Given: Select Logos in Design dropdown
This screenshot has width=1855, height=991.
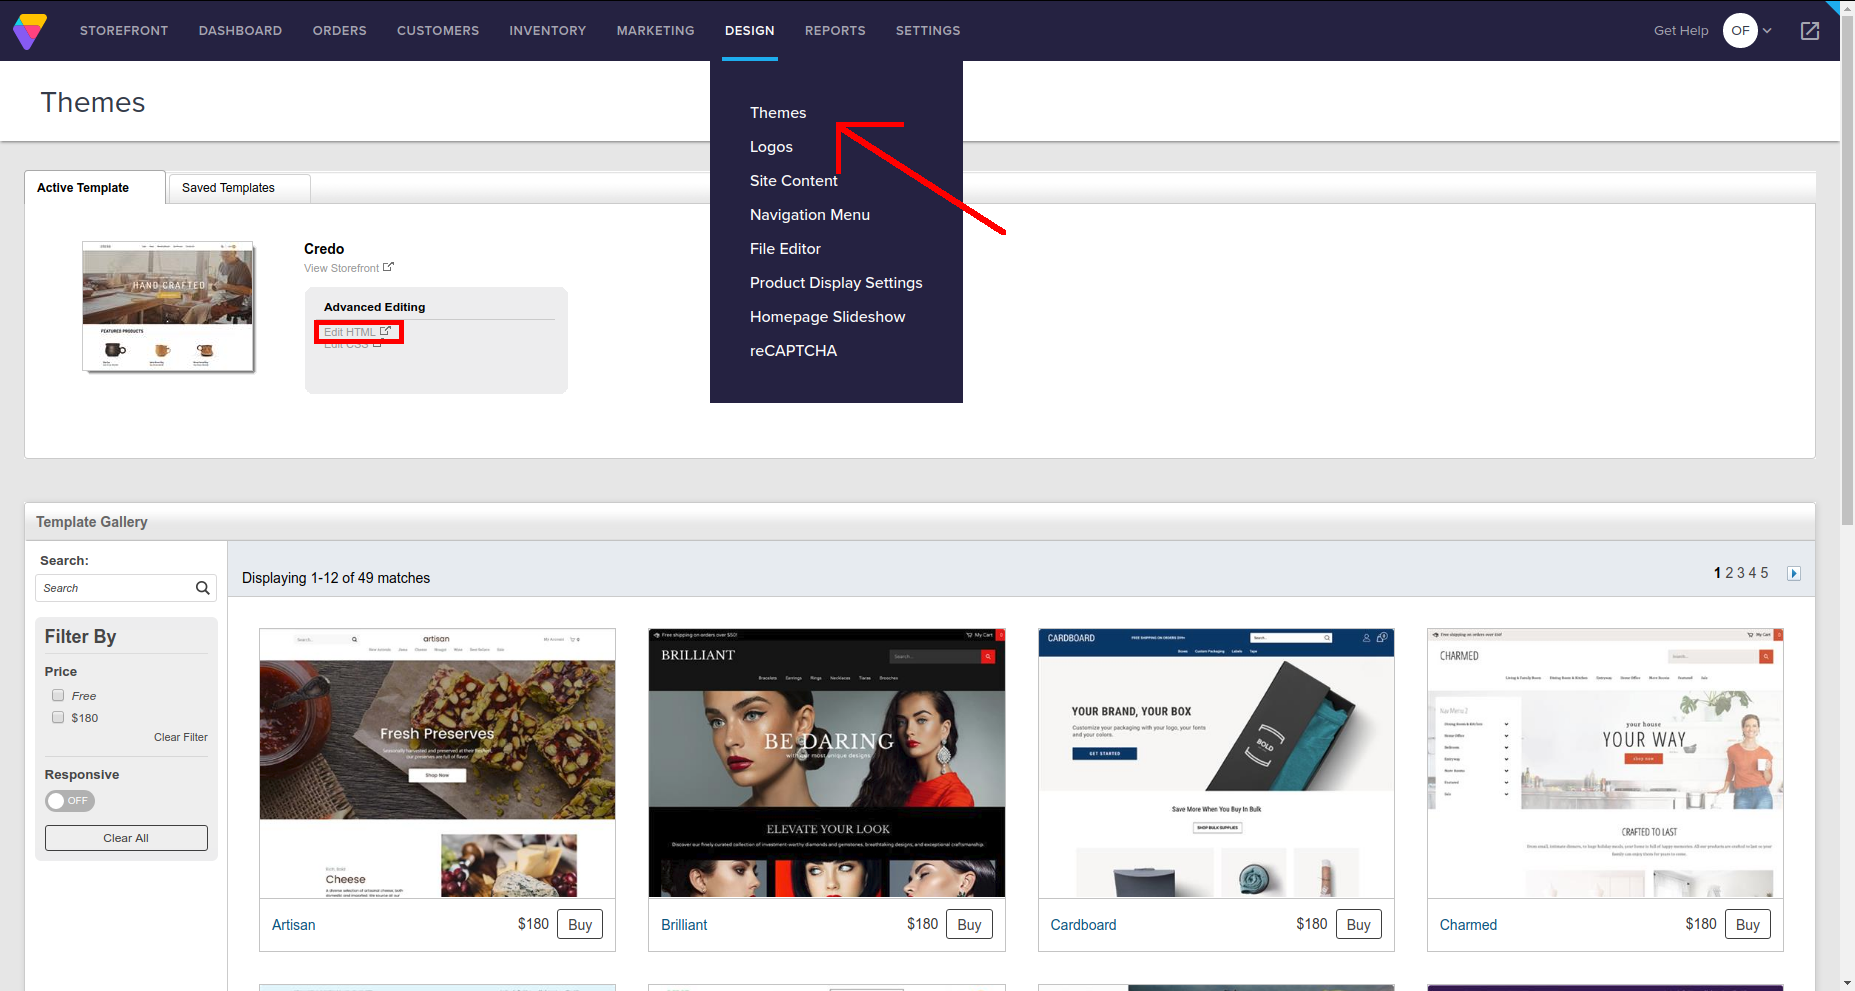Looking at the screenshot, I should click(x=771, y=147).
